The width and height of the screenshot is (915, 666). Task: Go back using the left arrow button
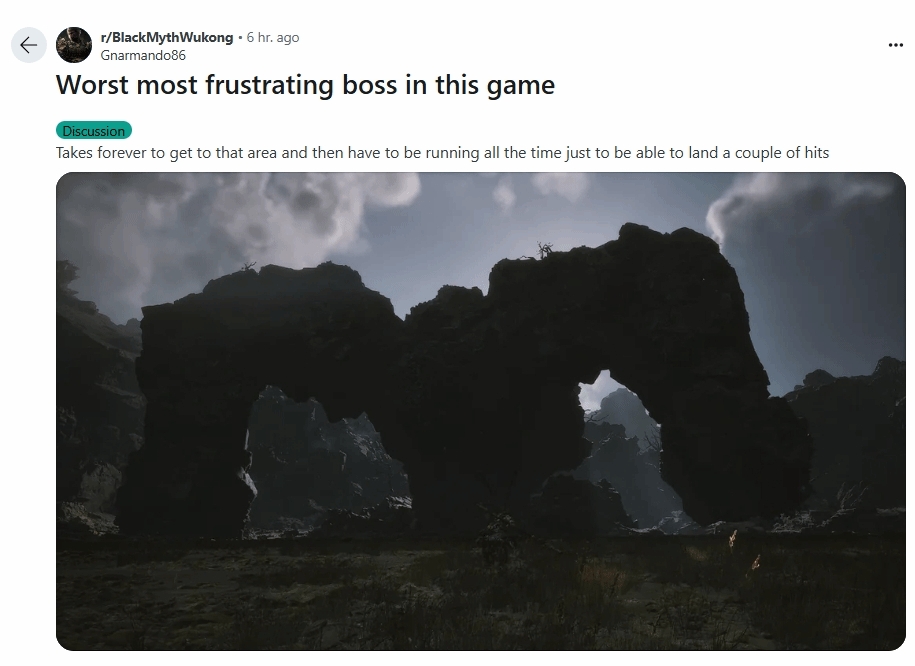pyautogui.click(x=29, y=45)
